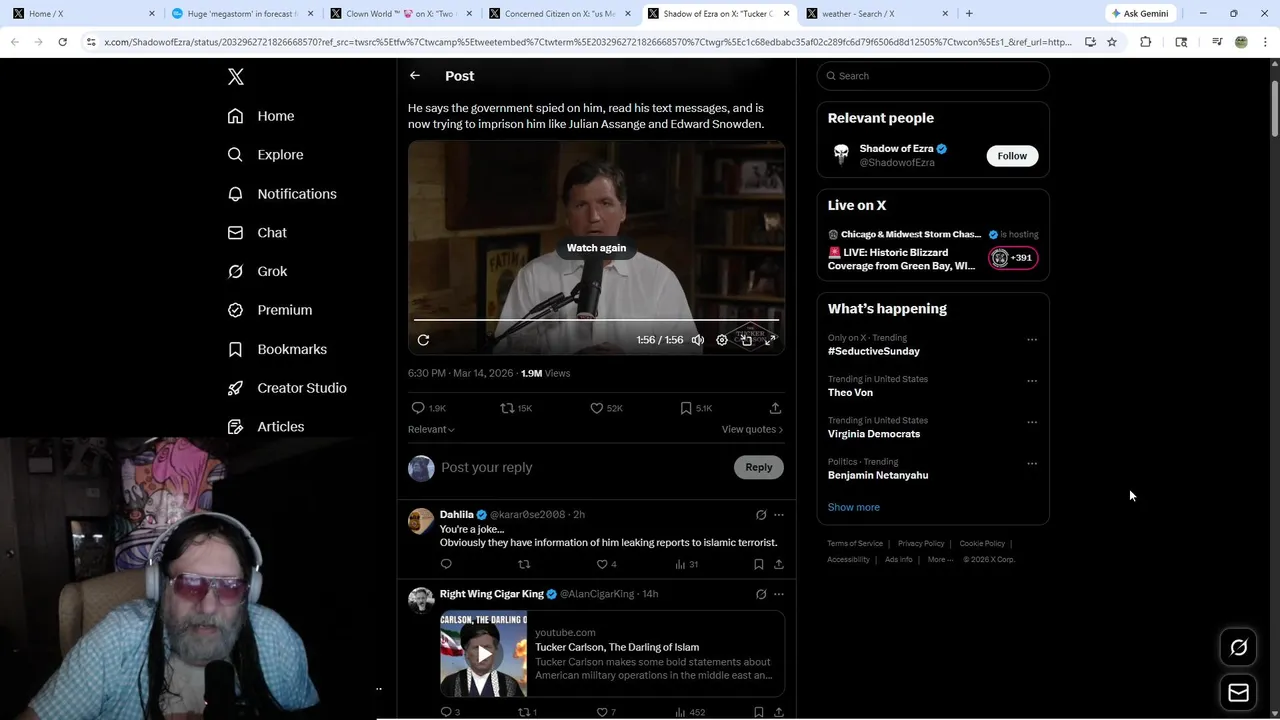
Task: Open video settings gear
Action: coord(722,340)
